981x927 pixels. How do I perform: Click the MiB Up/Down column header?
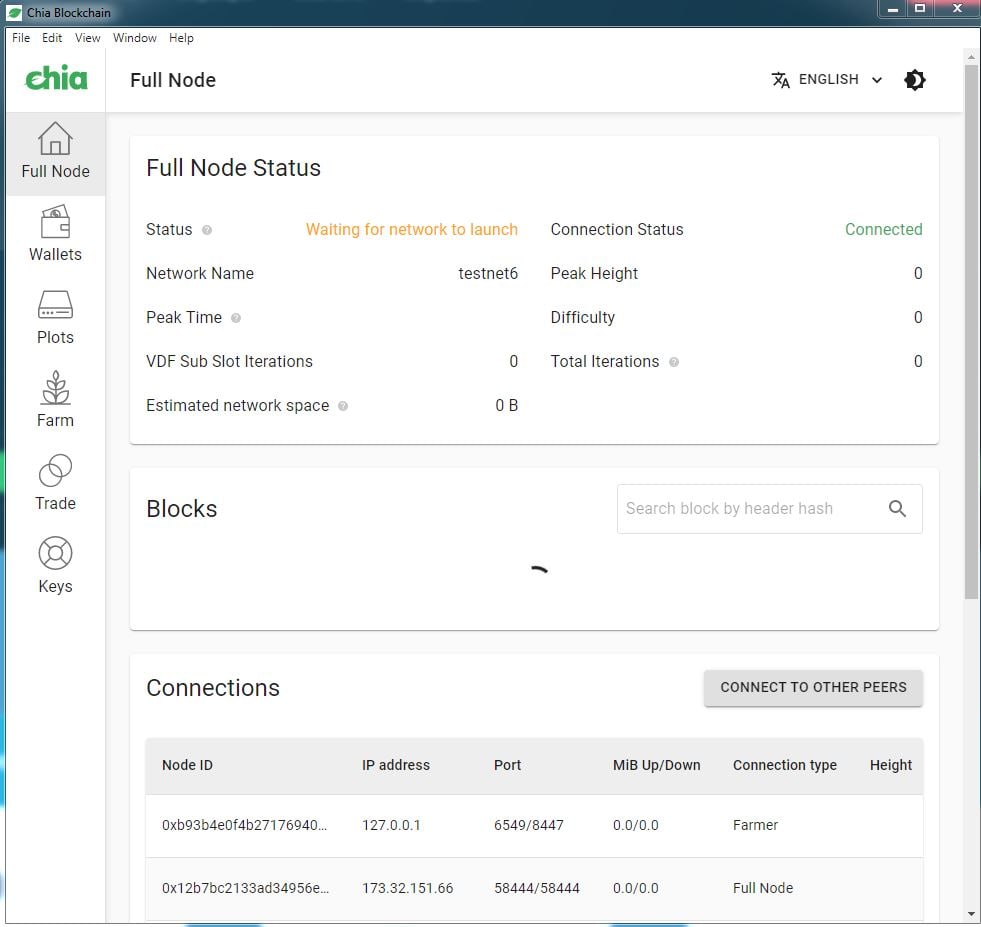click(x=656, y=765)
